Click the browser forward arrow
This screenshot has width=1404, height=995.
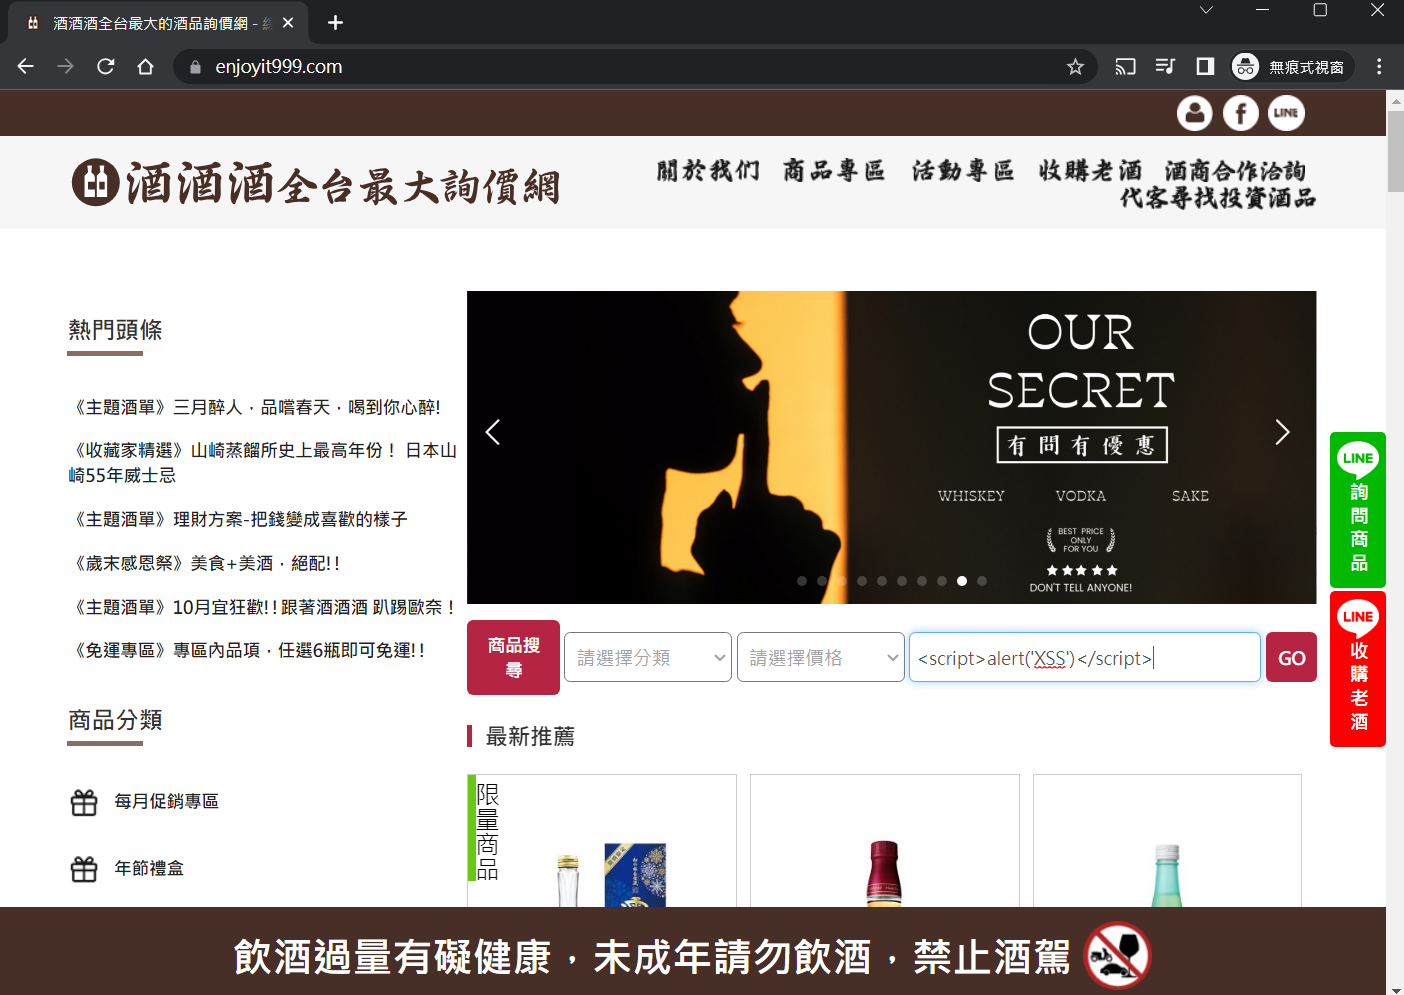[65, 66]
